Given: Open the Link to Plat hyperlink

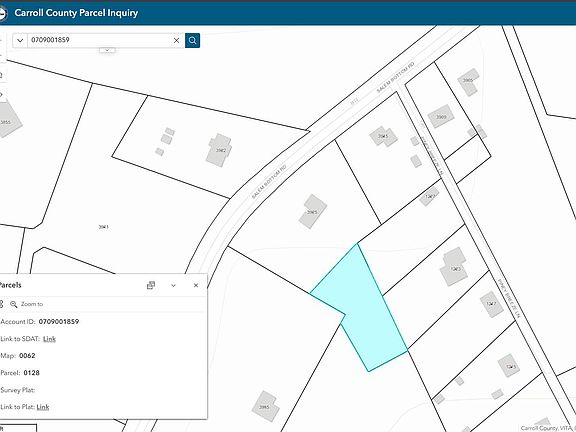Looking at the screenshot, I should click(x=43, y=407).
